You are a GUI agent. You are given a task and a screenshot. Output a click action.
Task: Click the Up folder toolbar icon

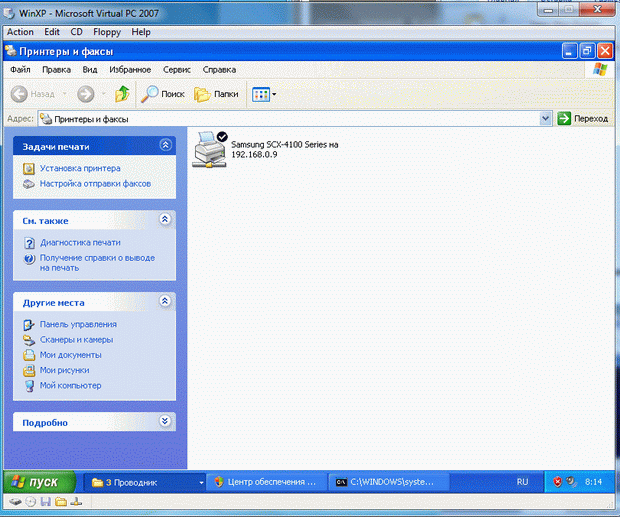[x=122, y=94]
